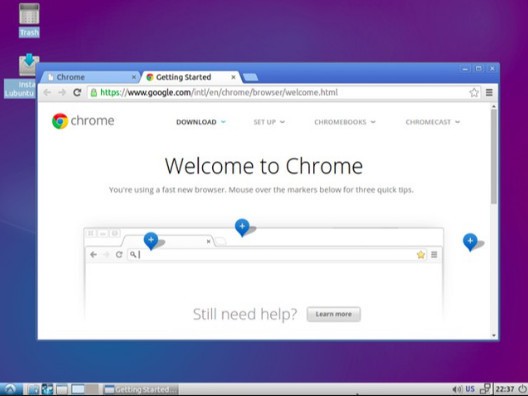This screenshot has height=396, width=528.
Task: Close the Chrome tab
Action: (x=134, y=77)
